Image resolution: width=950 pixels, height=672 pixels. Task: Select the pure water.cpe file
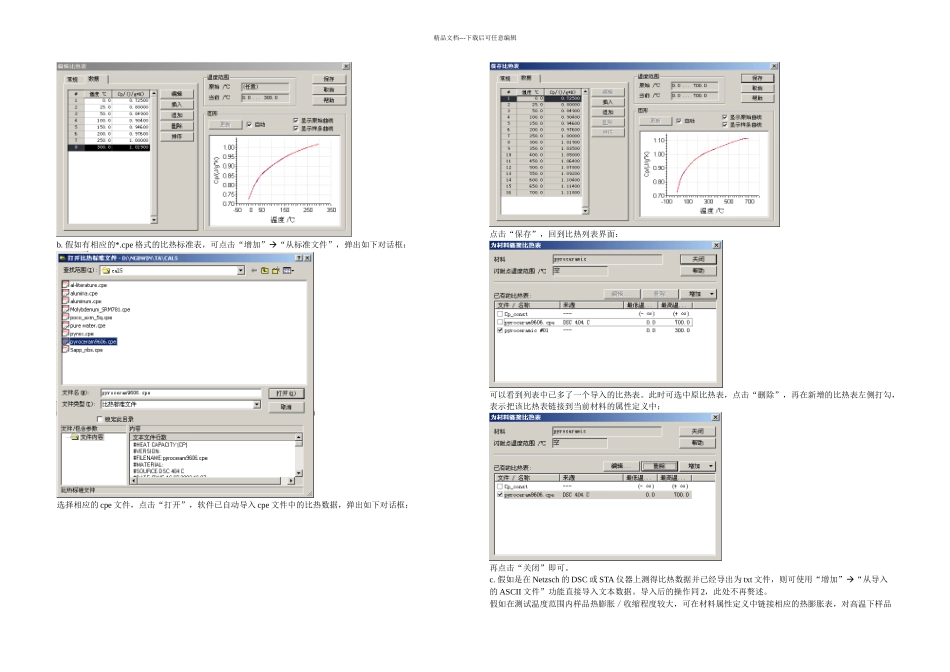click(84, 325)
